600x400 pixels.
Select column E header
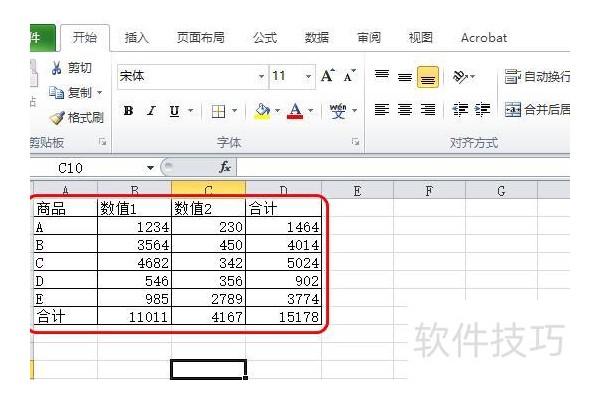357,190
